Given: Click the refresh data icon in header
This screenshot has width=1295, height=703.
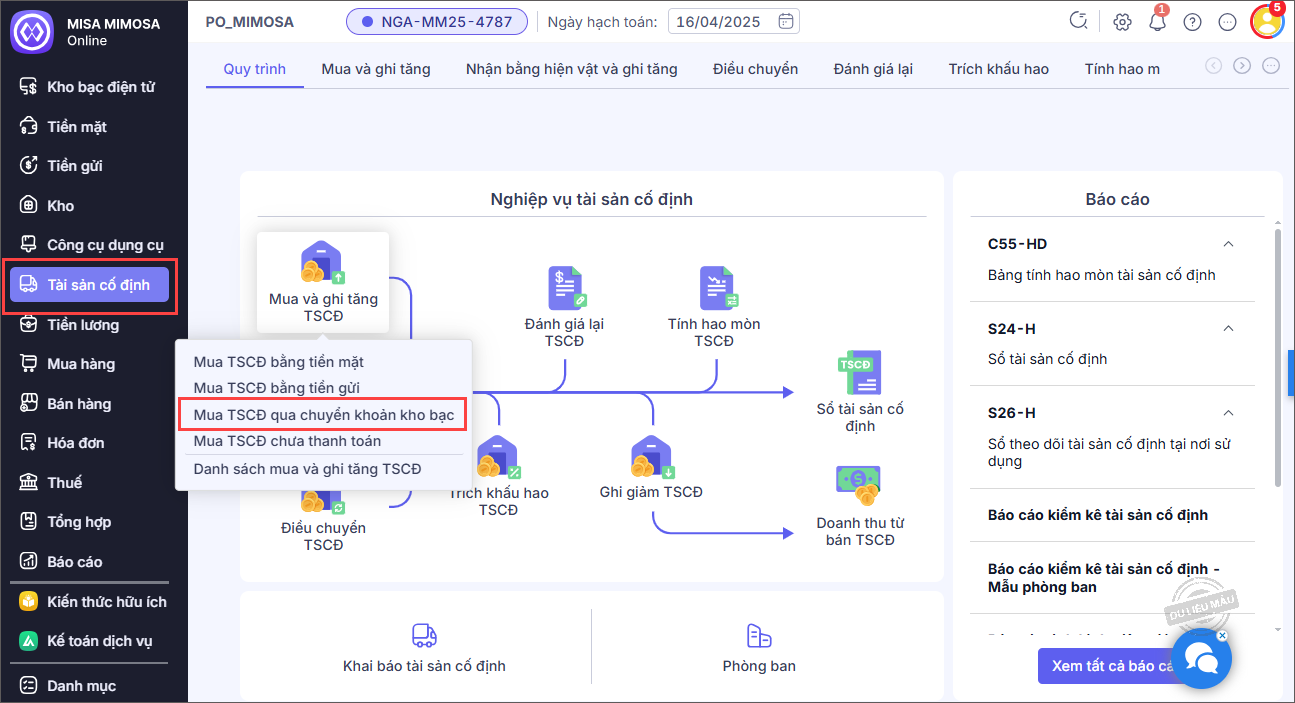Looking at the screenshot, I should point(1079,21).
